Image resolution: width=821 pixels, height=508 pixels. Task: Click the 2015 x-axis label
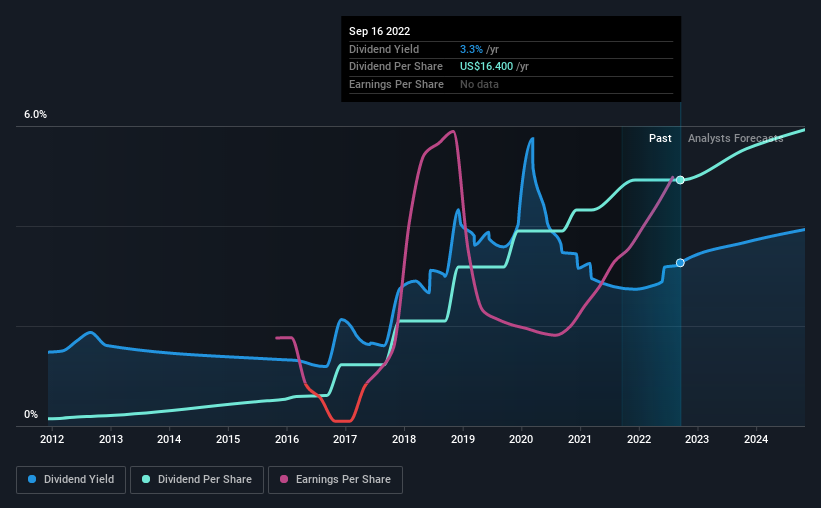point(228,439)
